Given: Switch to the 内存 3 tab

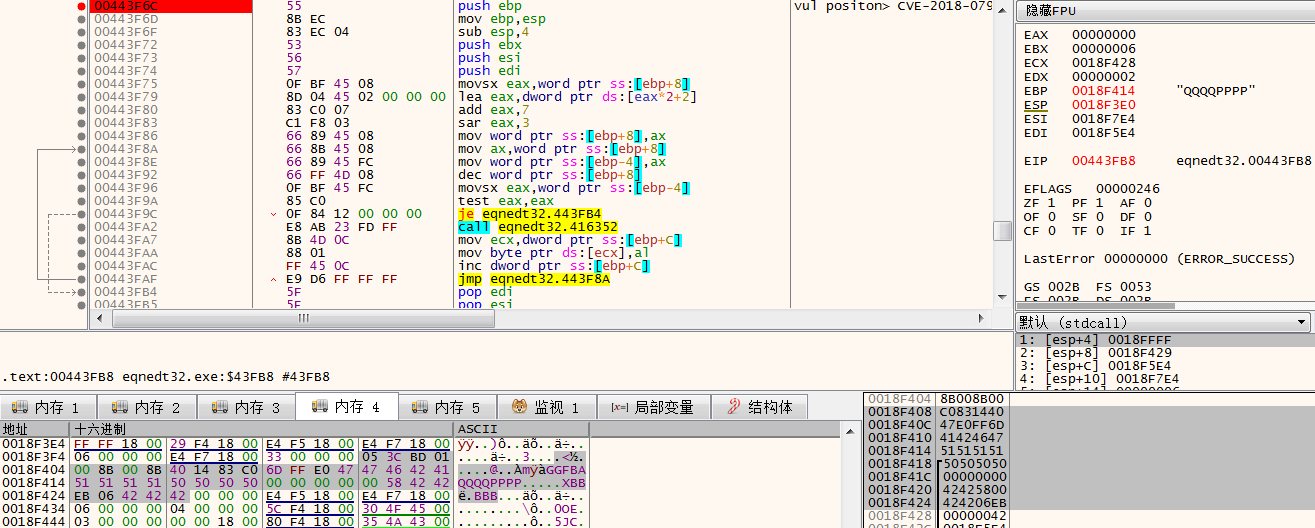Looking at the screenshot, I should pyautogui.click(x=246, y=407).
